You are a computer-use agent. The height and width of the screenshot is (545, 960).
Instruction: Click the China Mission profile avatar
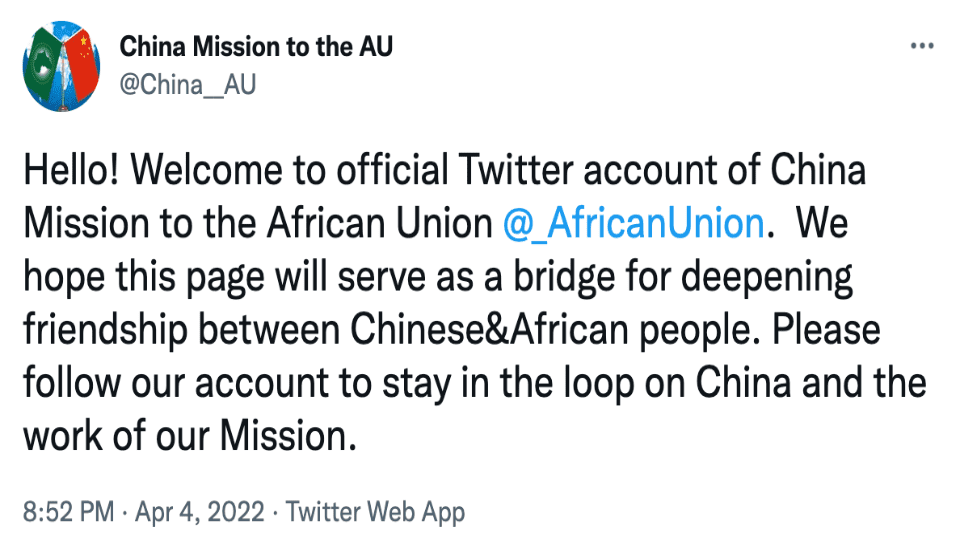(61, 66)
